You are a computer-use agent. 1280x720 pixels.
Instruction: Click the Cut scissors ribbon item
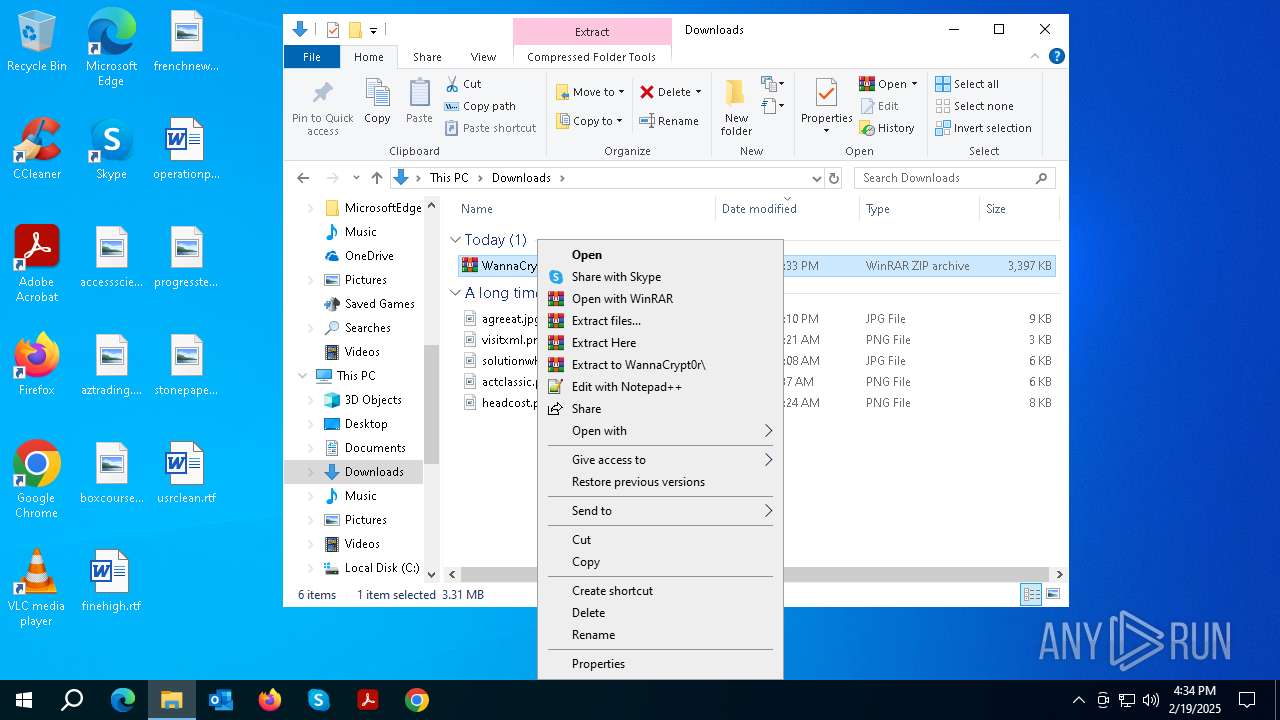(463, 84)
